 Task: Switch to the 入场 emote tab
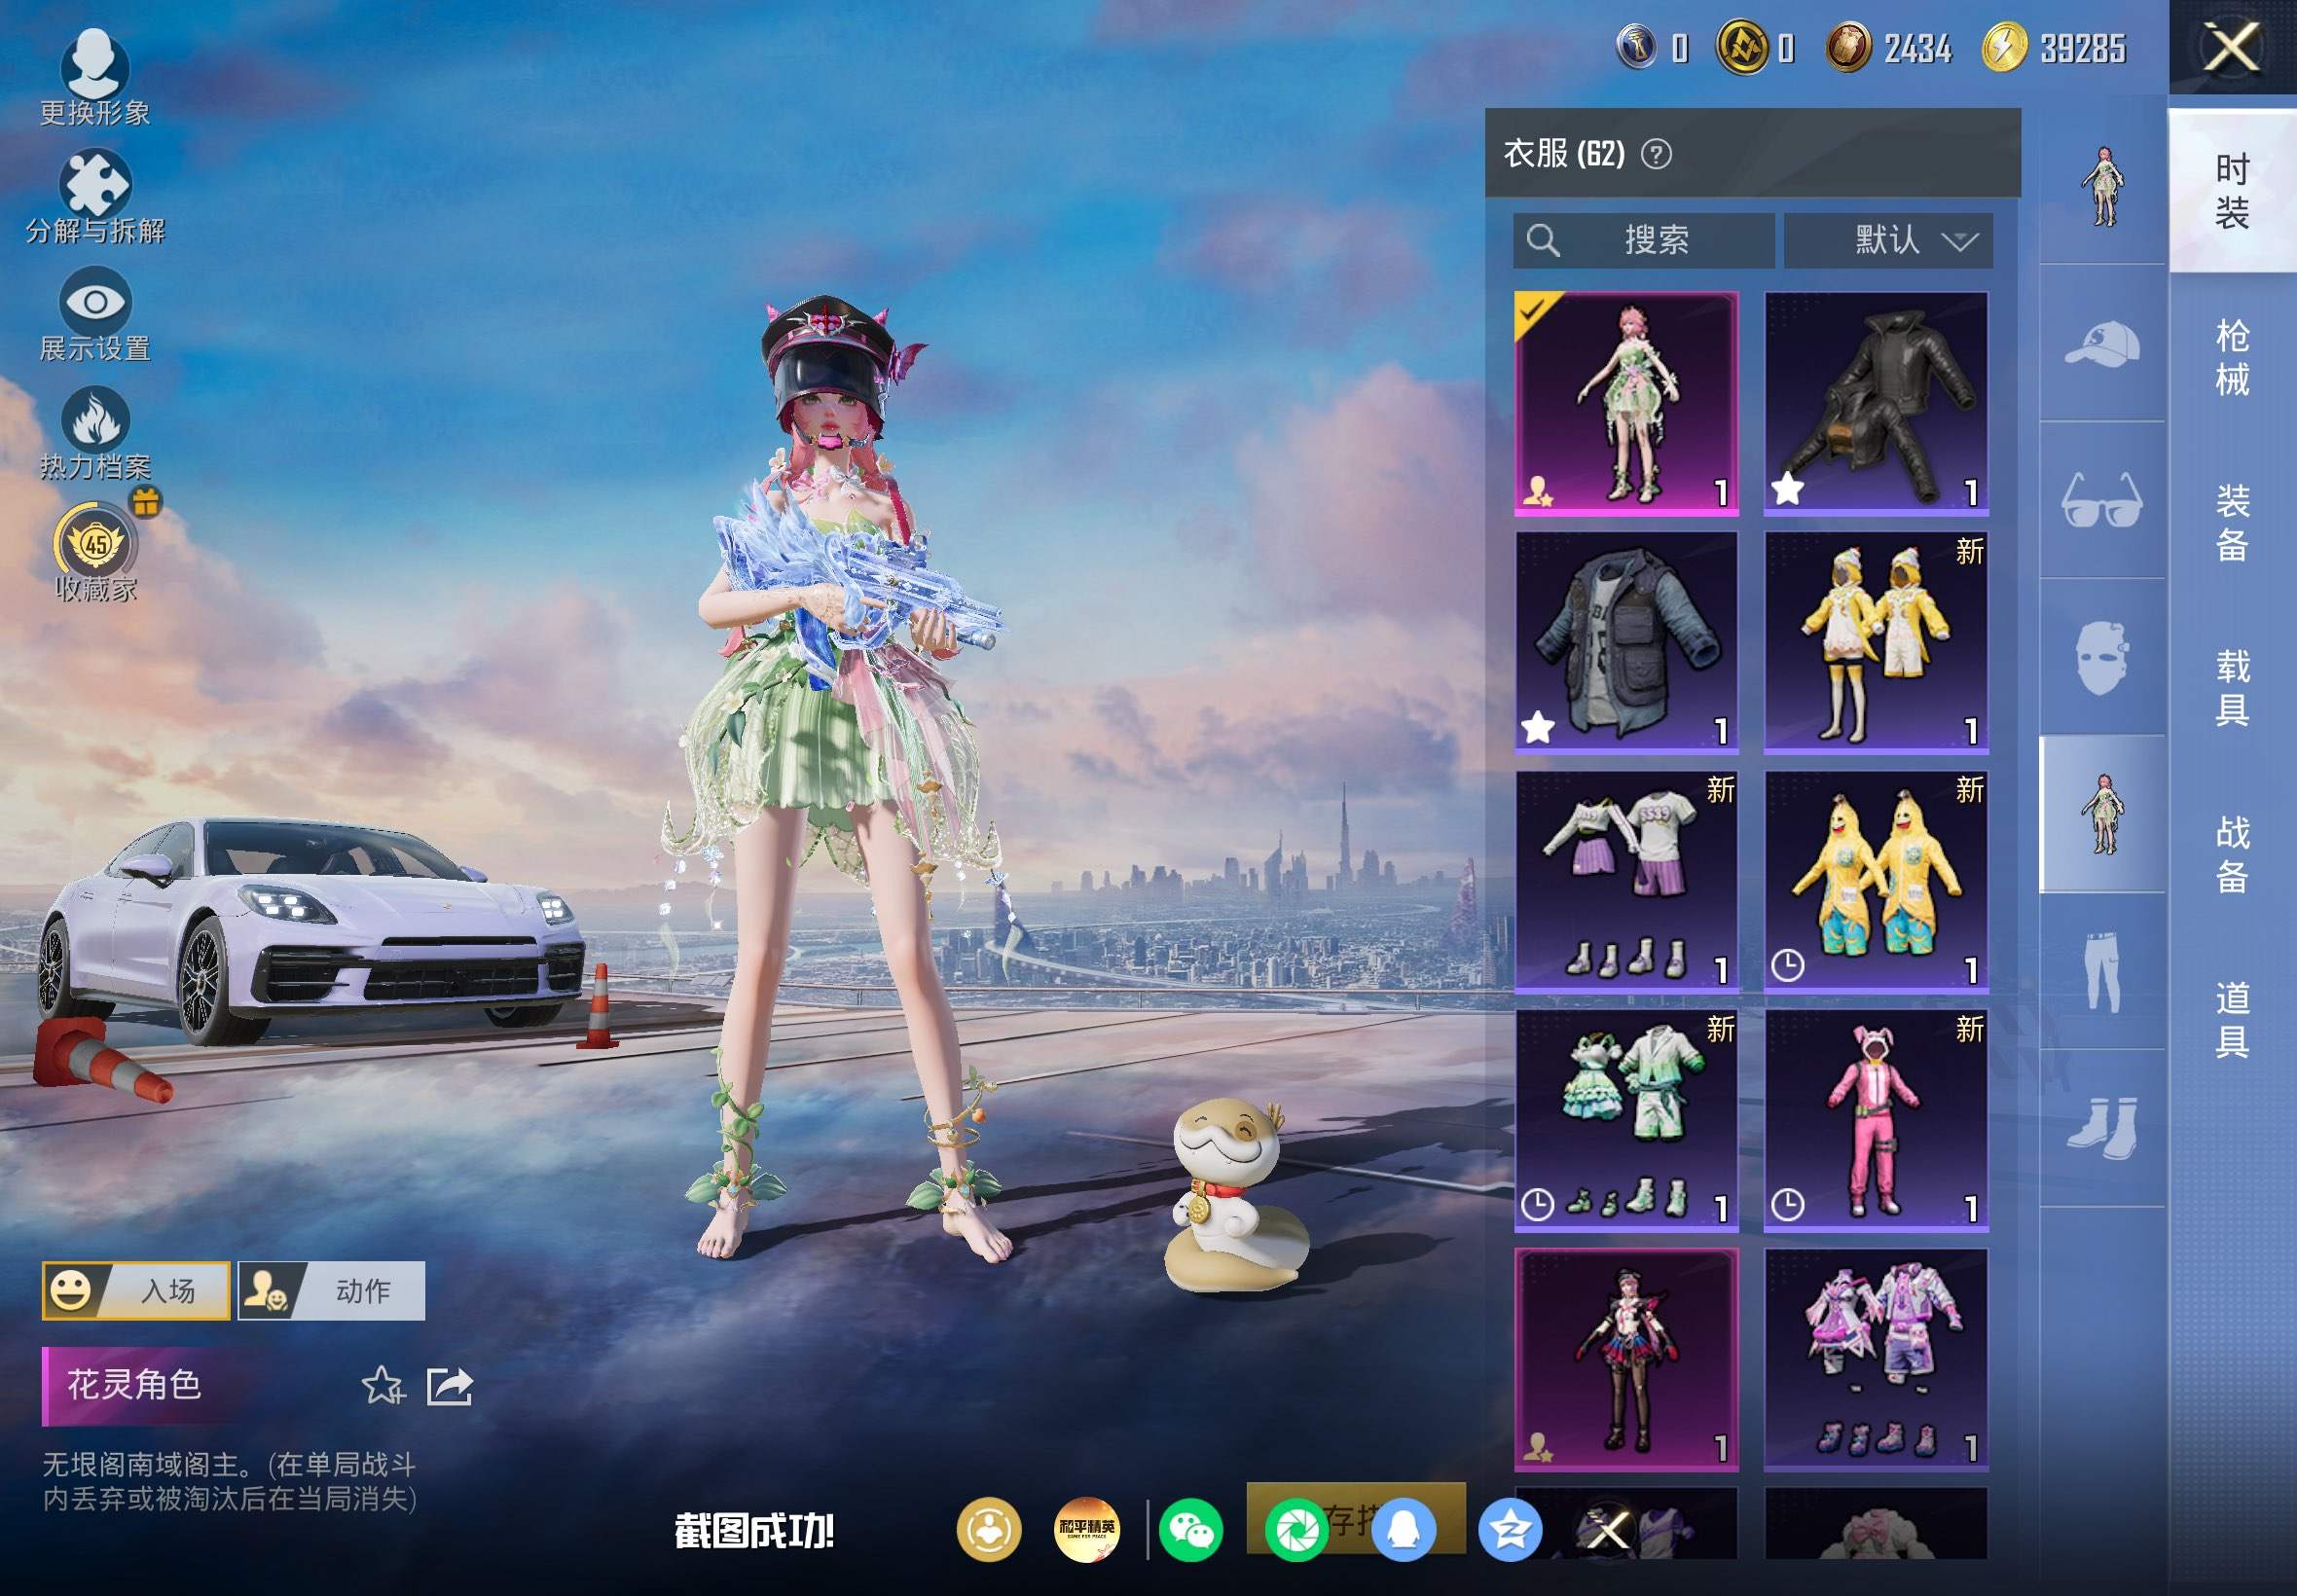click(x=136, y=1291)
